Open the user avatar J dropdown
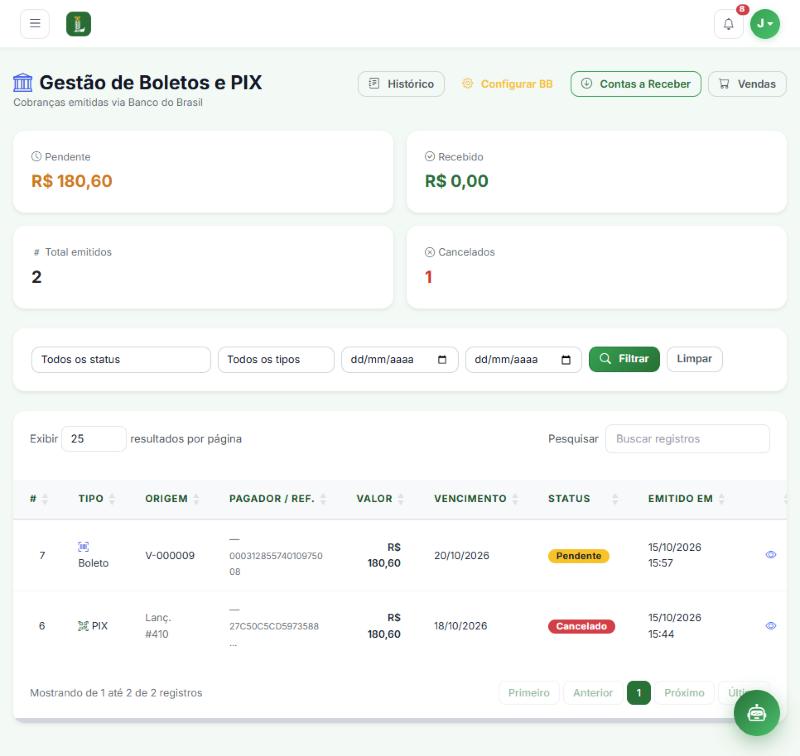 765,24
